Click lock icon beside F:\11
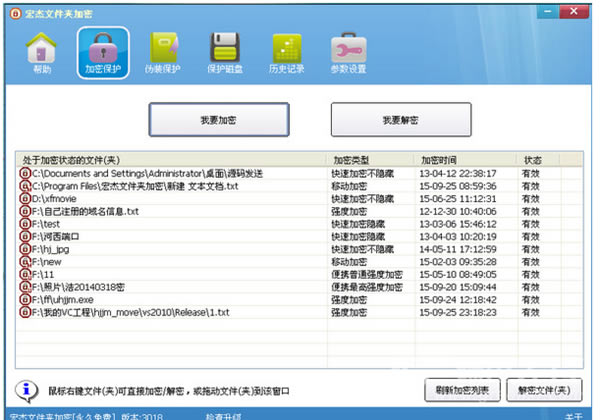The image size is (600, 420). 25,274
